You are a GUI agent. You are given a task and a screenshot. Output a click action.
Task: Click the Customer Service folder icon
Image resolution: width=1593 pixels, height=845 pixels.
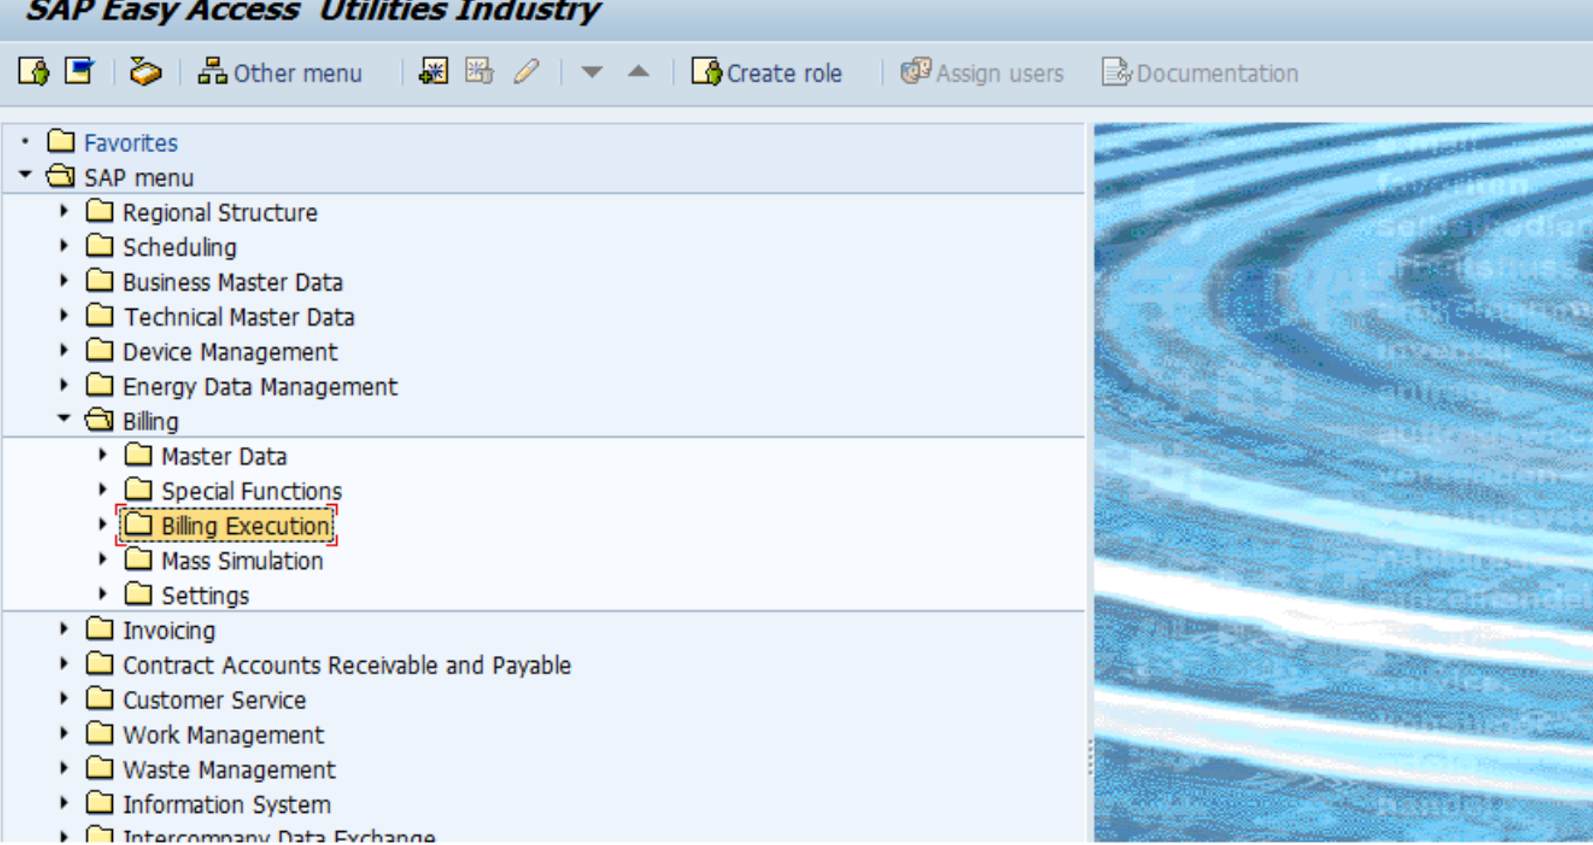99,698
